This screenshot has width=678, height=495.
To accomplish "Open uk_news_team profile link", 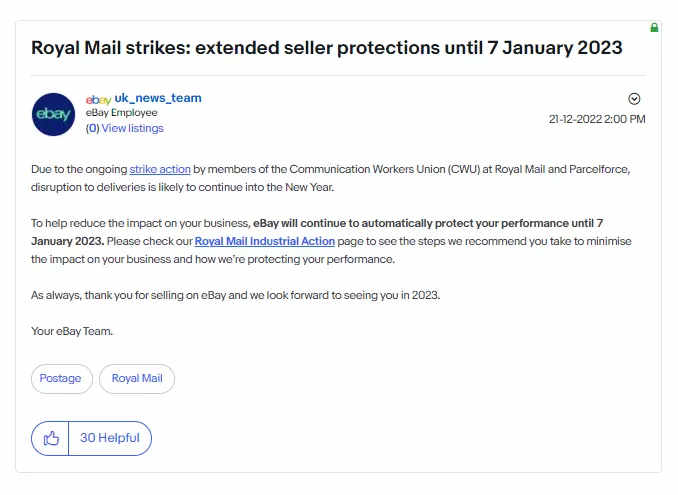I will point(158,98).
